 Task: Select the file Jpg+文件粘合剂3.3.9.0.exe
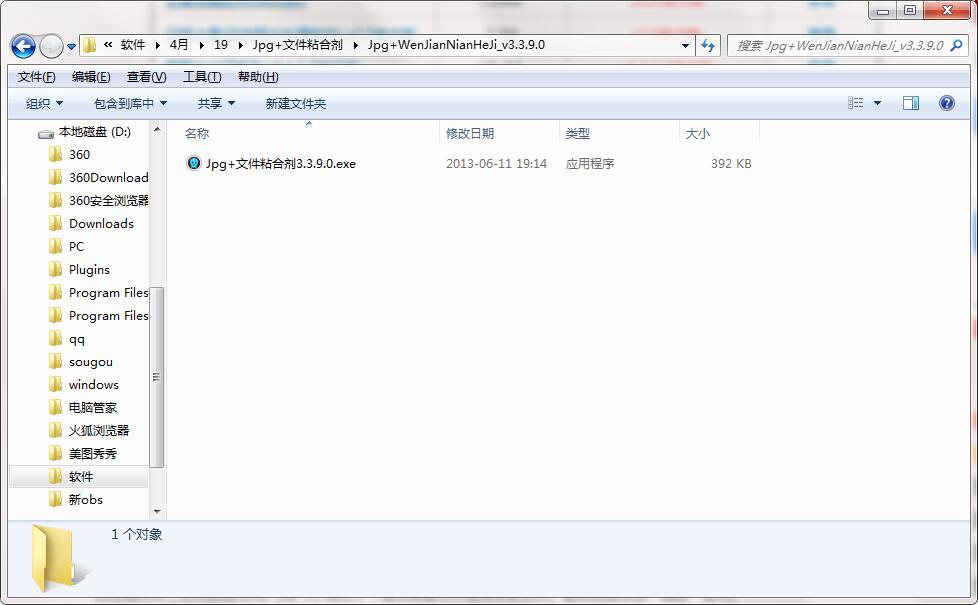click(x=281, y=164)
